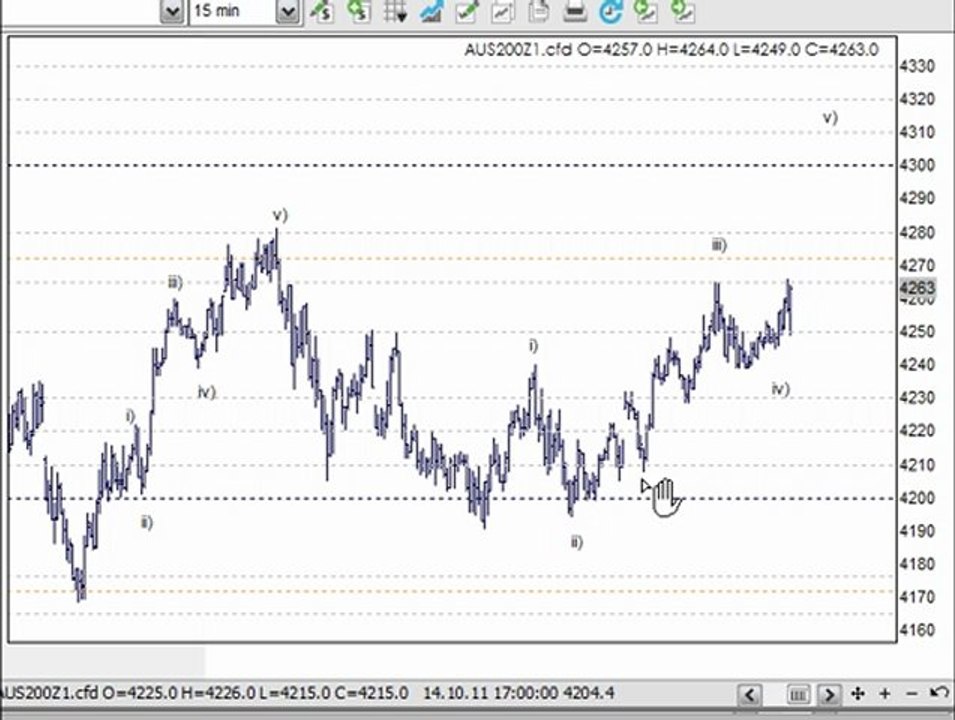Click the iv) wave label near 4230 right side

click(x=781, y=389)
